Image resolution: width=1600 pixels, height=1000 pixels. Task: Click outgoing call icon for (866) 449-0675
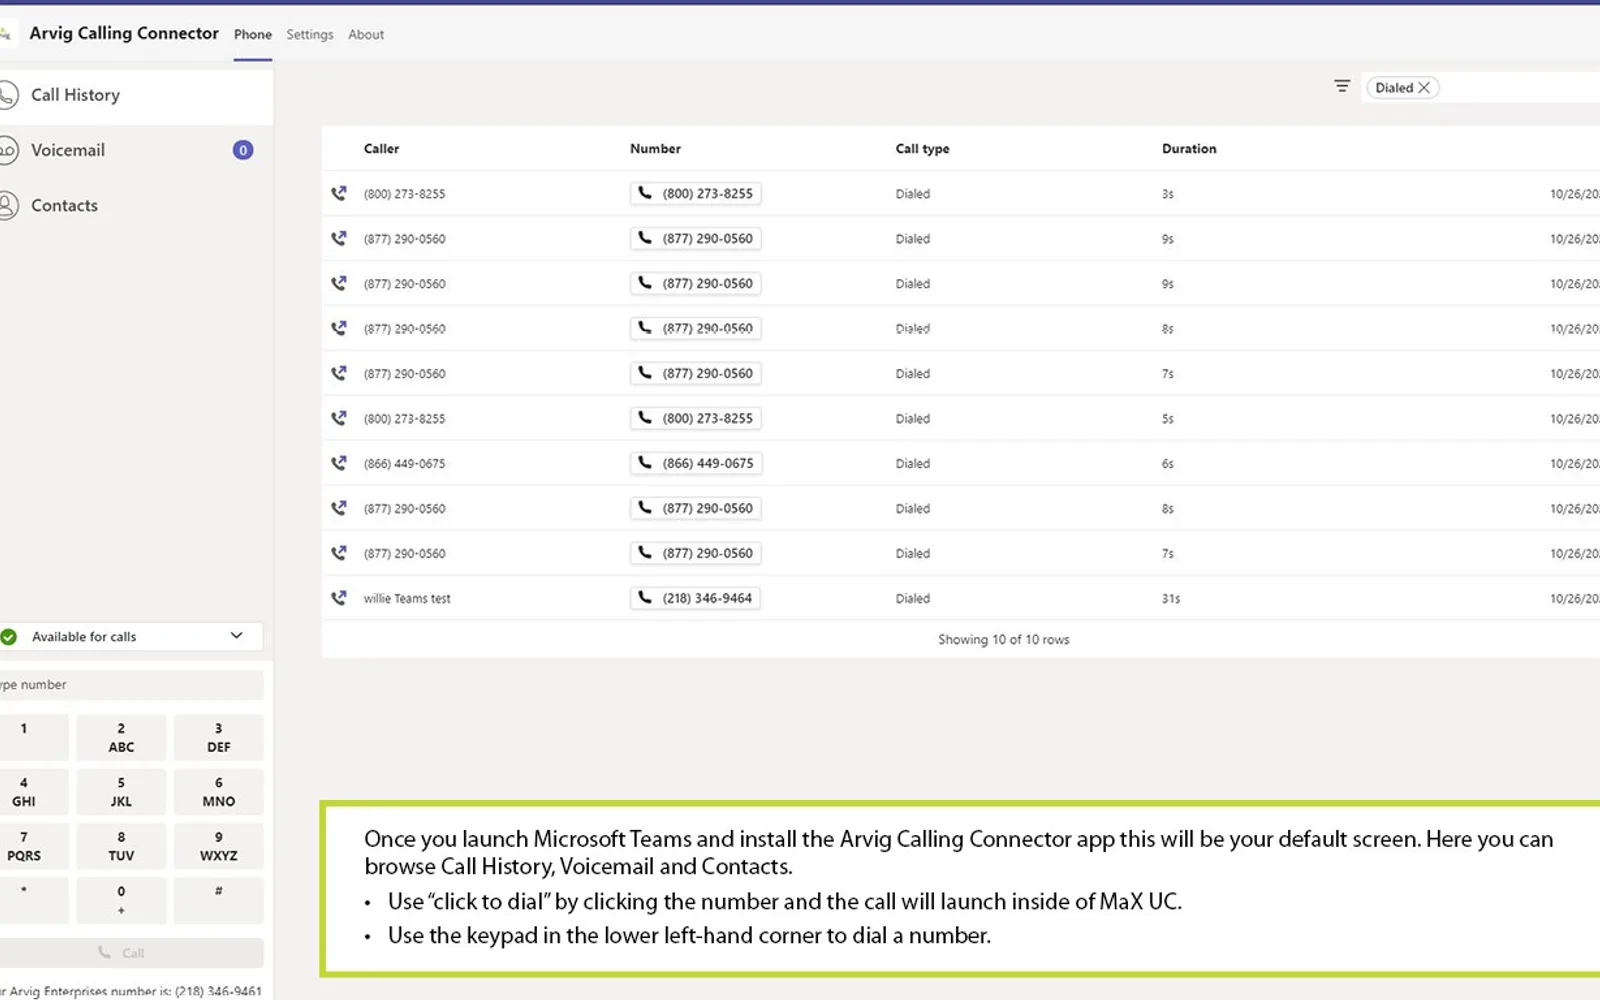(x=339, y=463)
